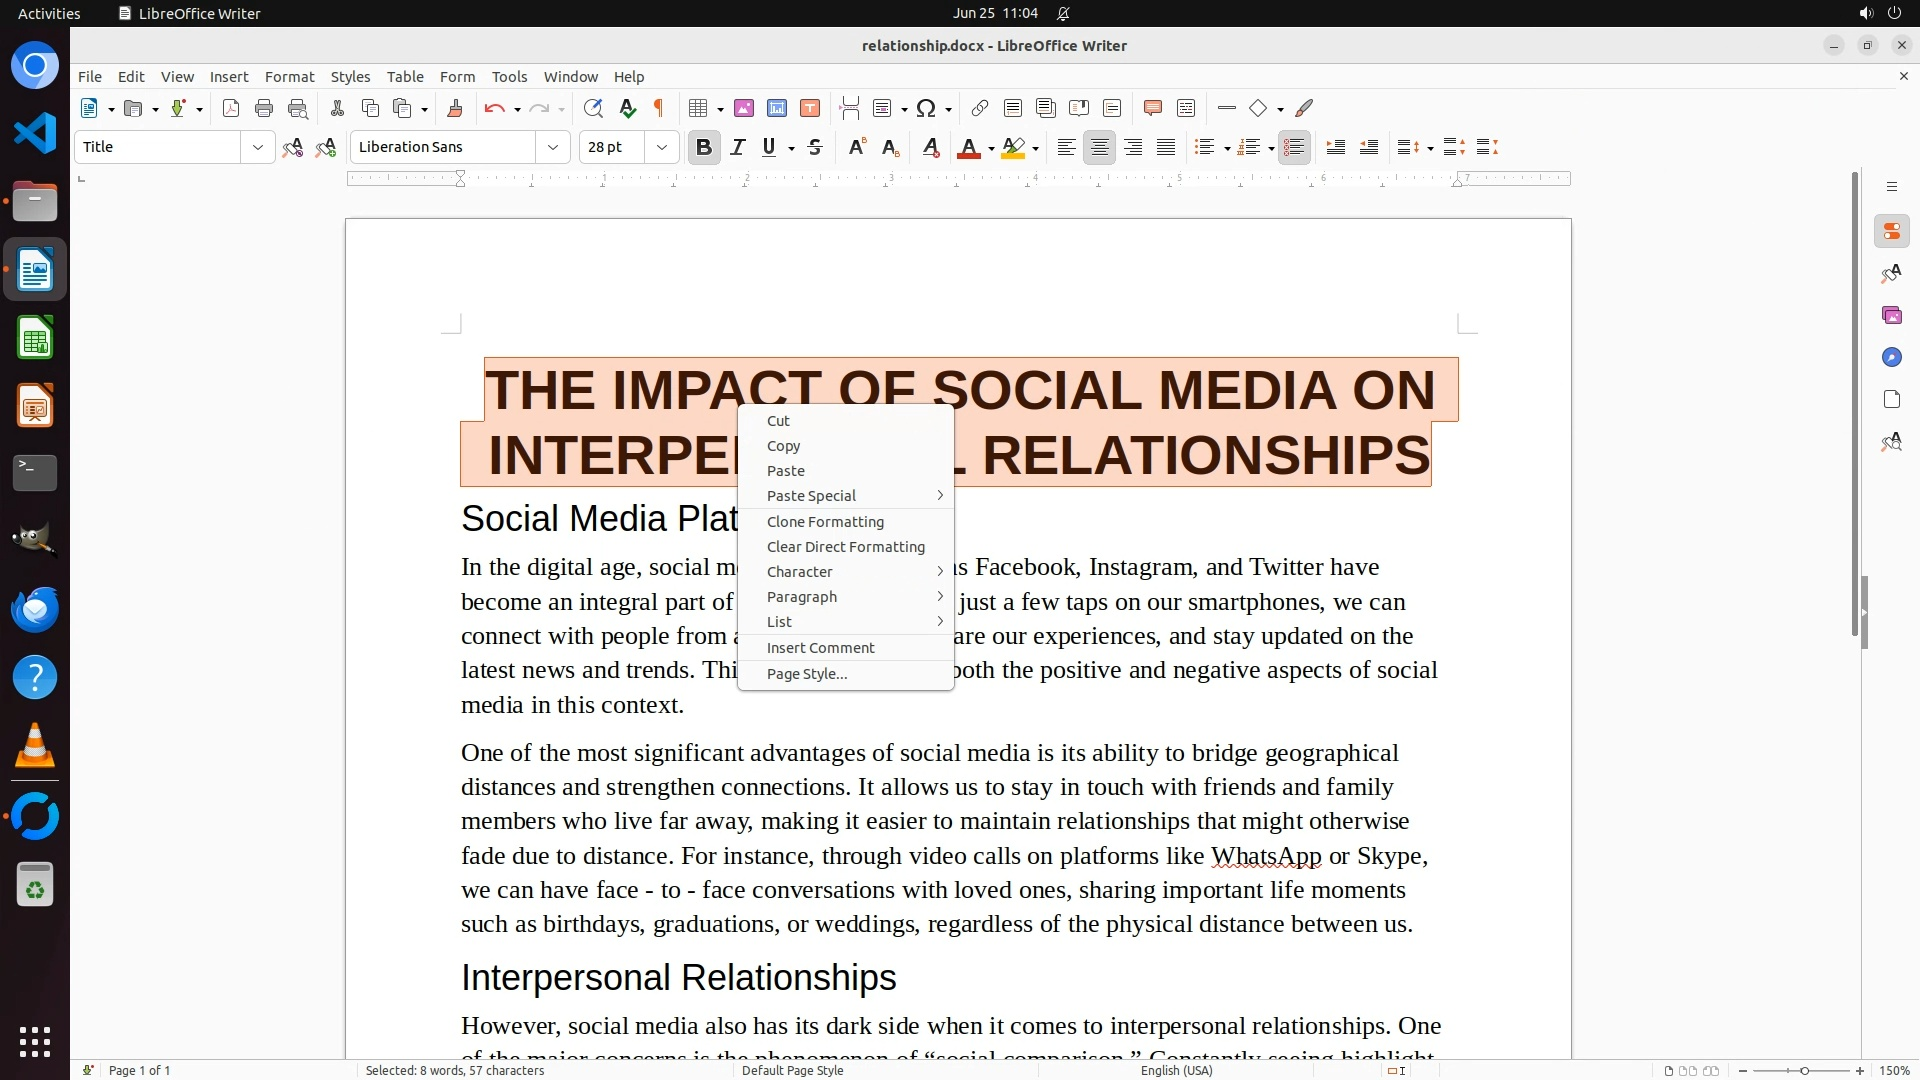Screen dimensions: 1920x1080
Task: Open the Navigator sidebar panel
Action: click(1891, 358)
